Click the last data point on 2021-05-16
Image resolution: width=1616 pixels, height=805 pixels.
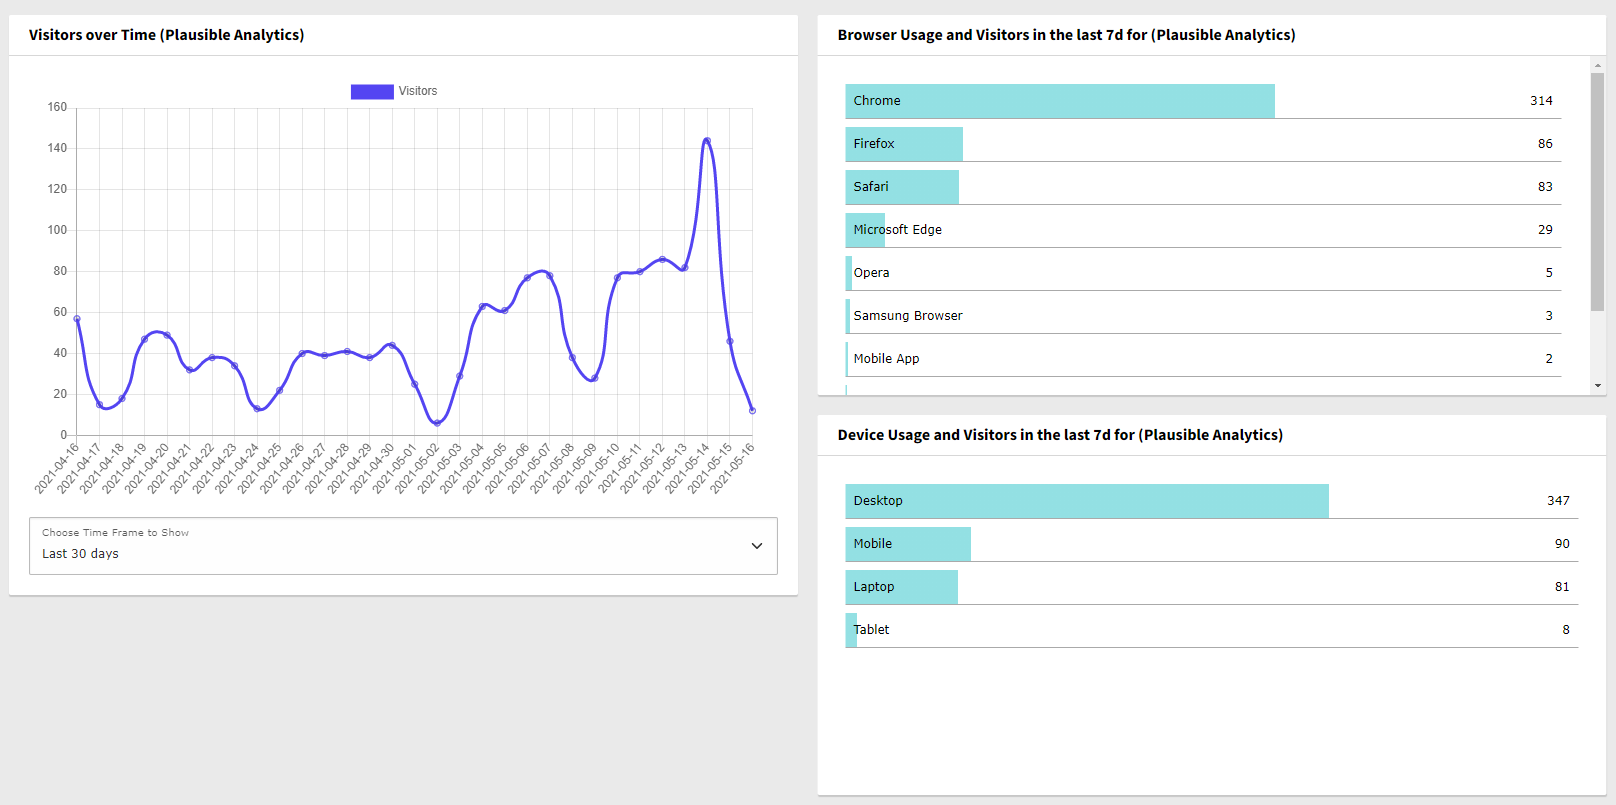tap(752, 410)
